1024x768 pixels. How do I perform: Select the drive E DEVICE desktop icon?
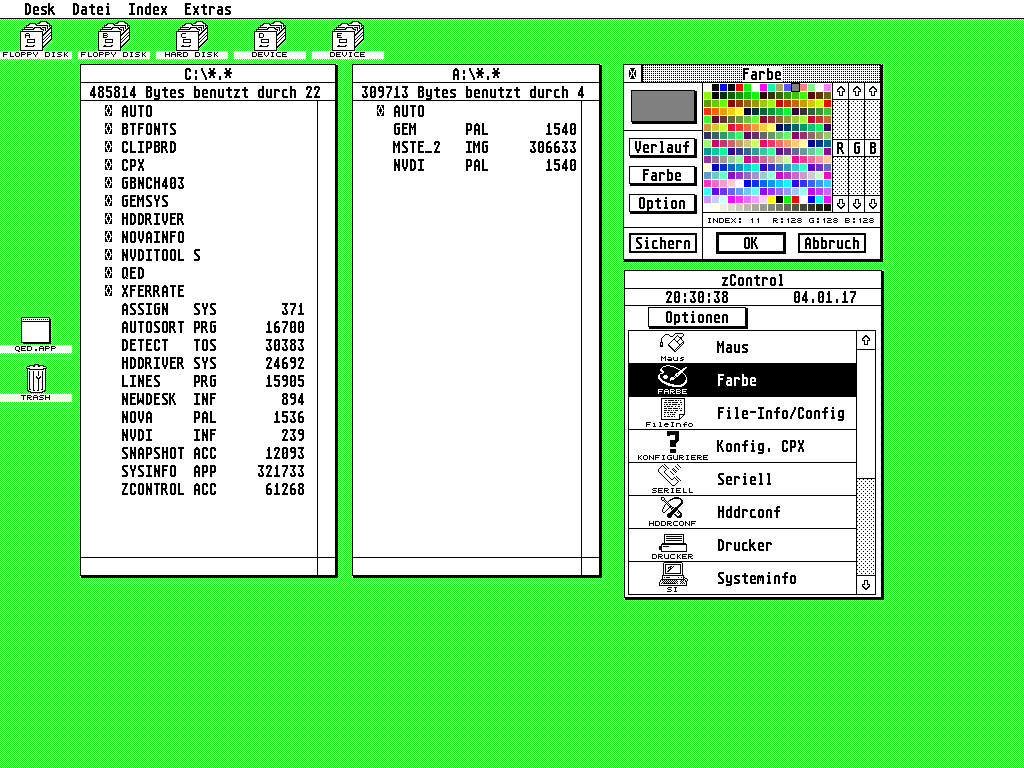coord(347,39)
